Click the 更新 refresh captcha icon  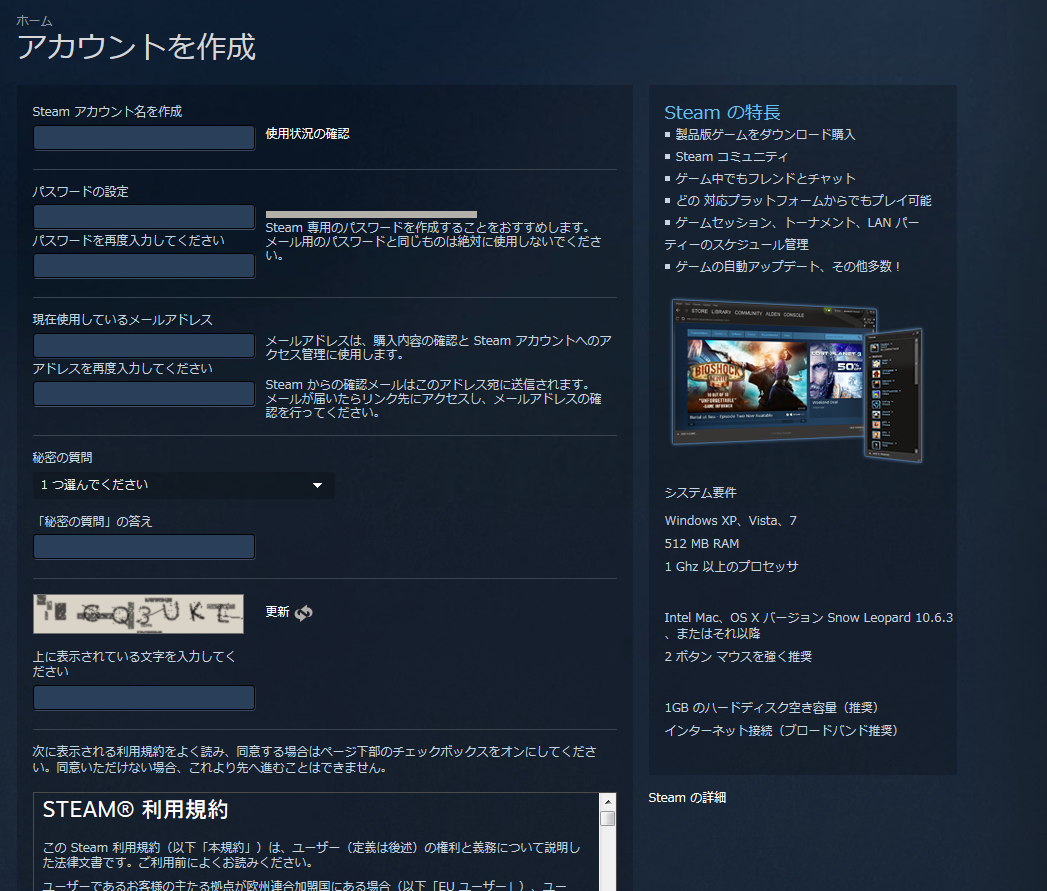[x=304, y=612]
